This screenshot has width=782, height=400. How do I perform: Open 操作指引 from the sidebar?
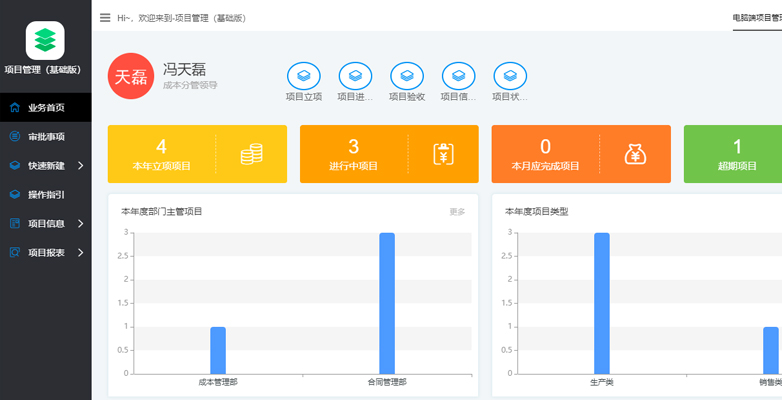(46, 194)
